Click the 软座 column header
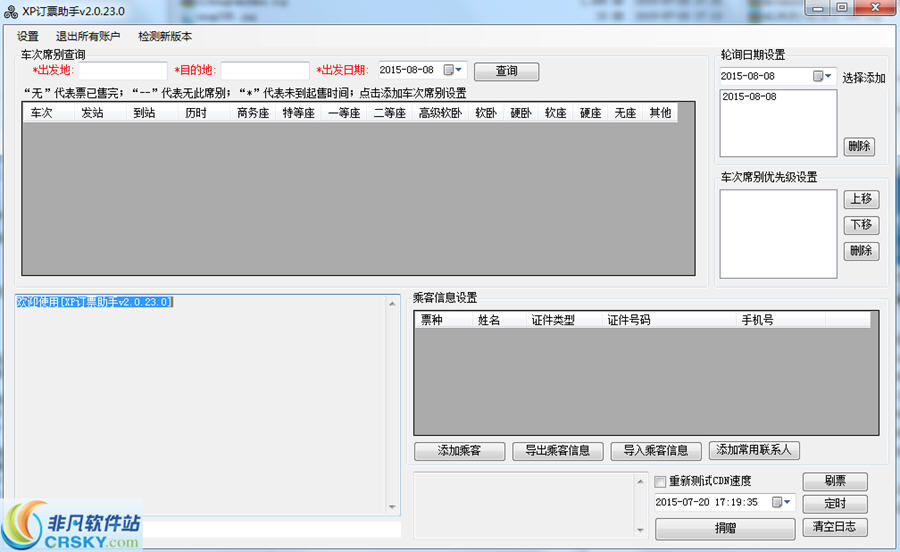Viewport: 900px width, 552px height. point(556,112)
